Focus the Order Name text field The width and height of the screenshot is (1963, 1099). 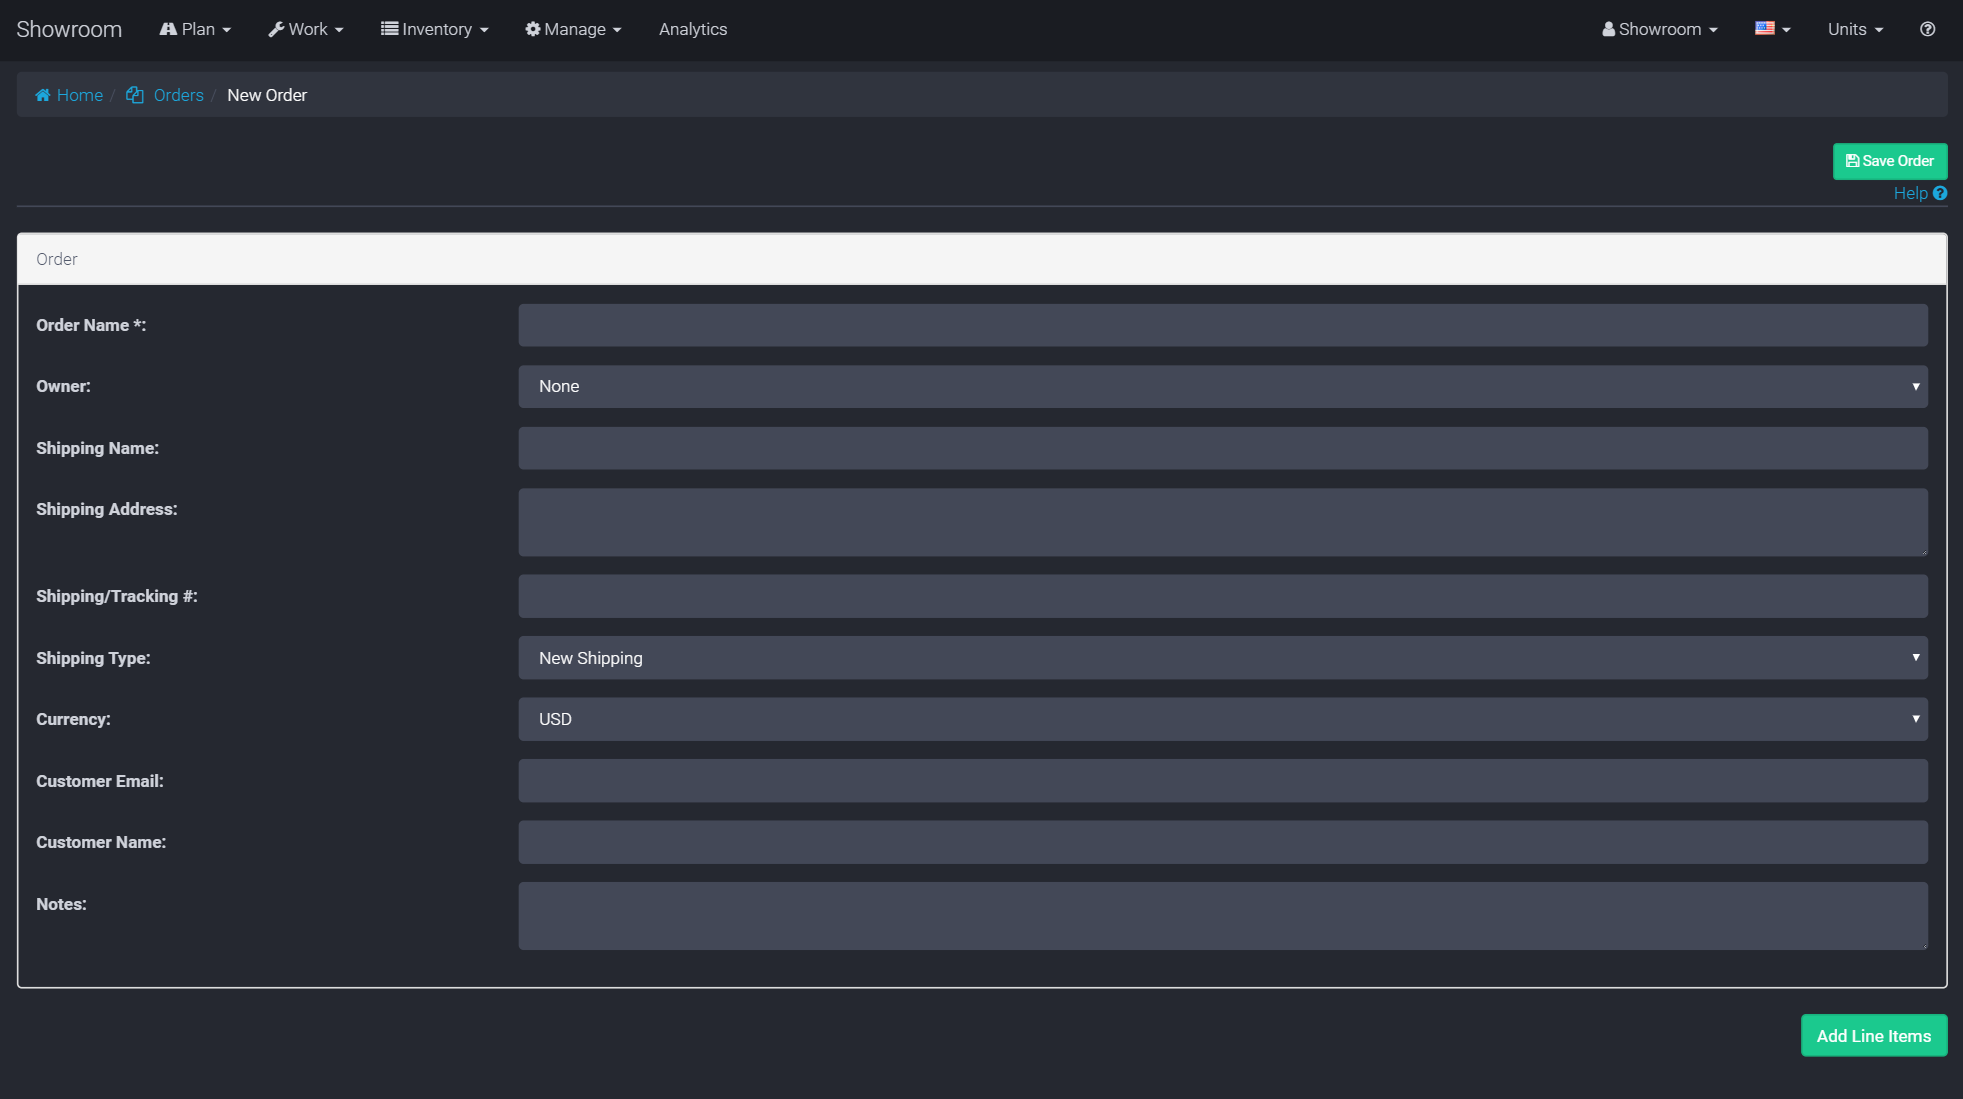pos(1222,325)
